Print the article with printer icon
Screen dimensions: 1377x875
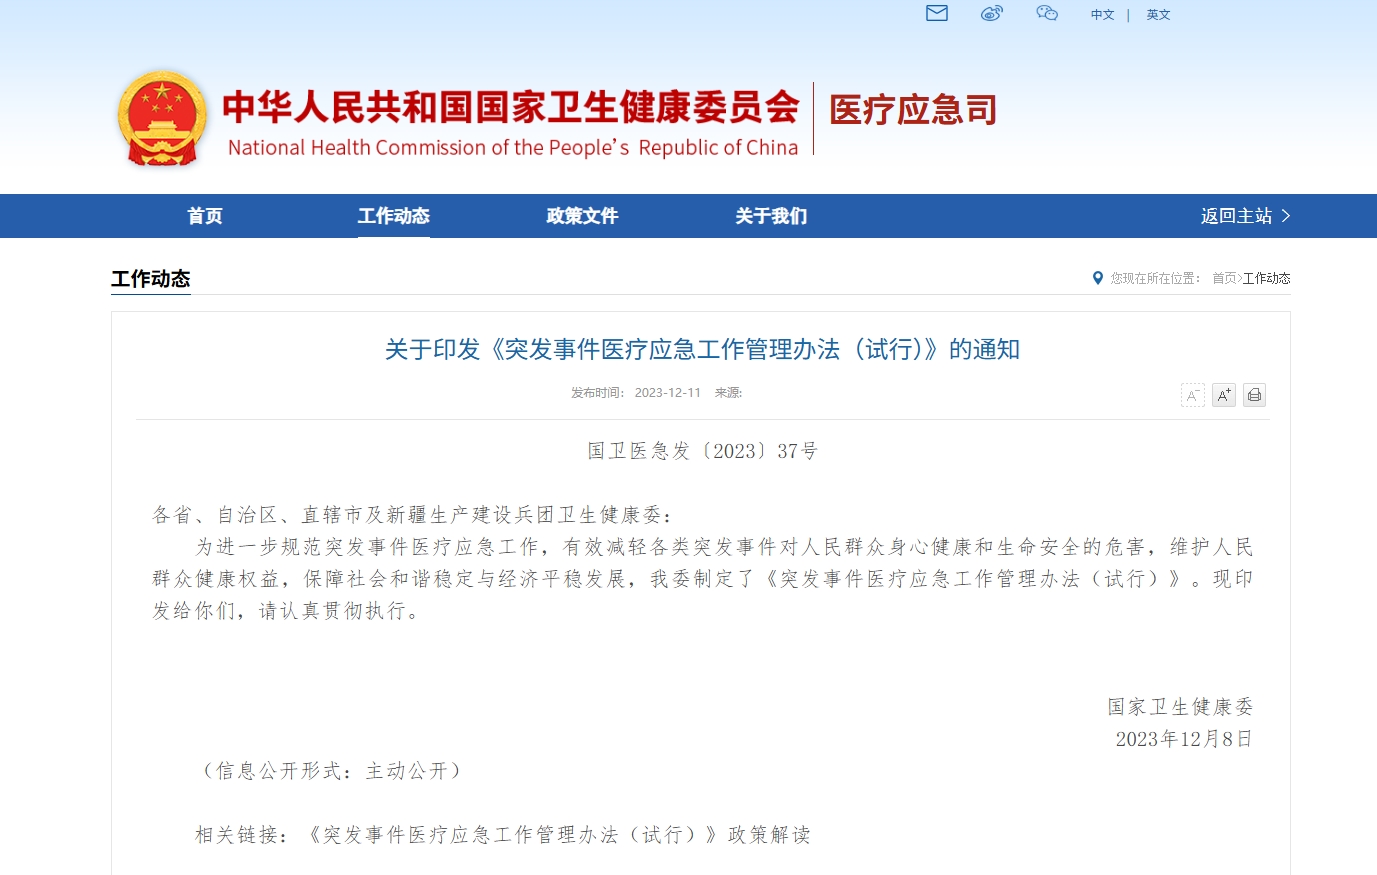1255,395
